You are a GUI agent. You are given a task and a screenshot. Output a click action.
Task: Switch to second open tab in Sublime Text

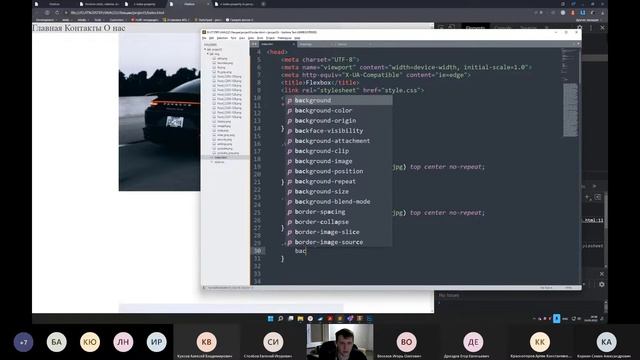pyautogui.click(x=316, y=44)
